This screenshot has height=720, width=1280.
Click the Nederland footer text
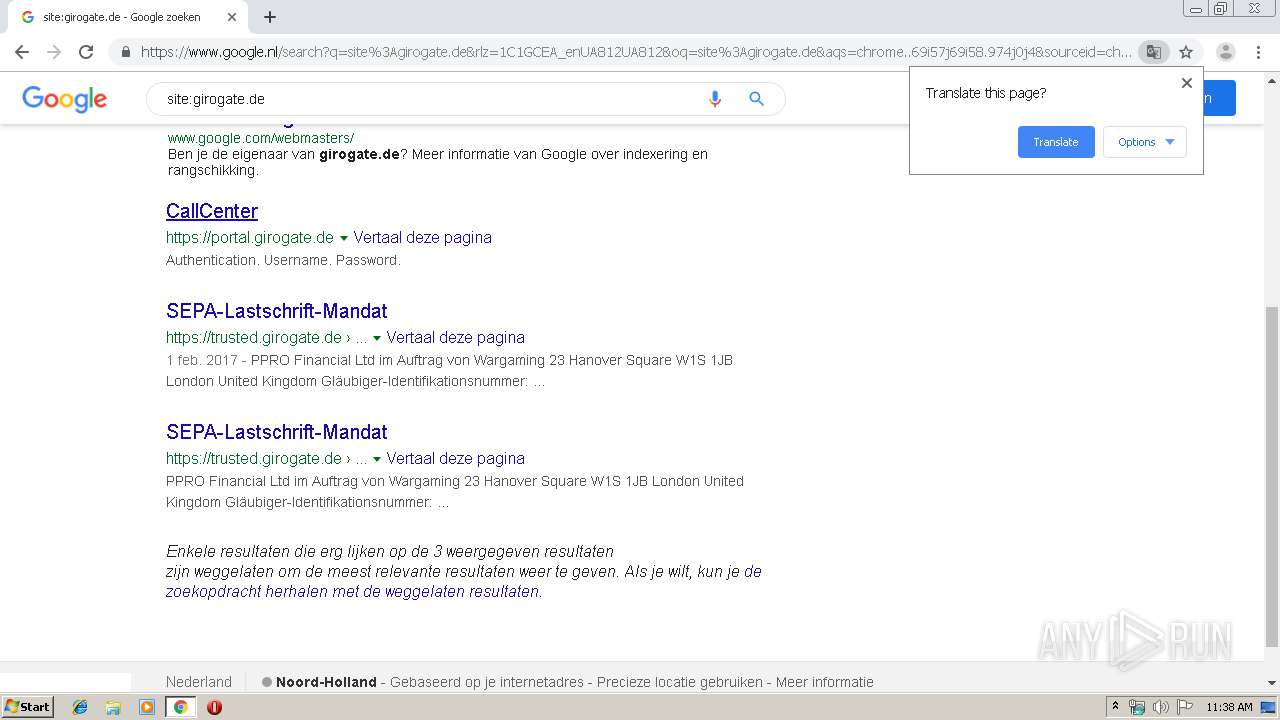pos(199,682)
